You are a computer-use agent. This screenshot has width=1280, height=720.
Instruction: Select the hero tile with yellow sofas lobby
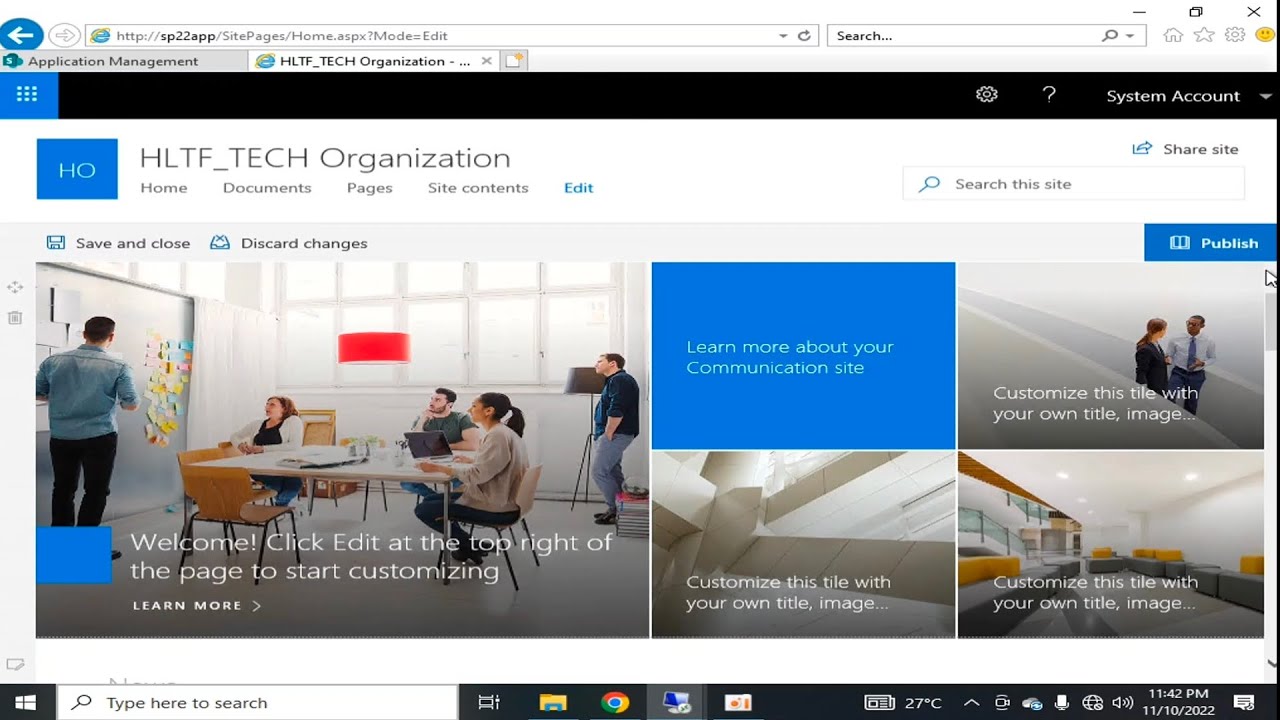pyautogui.click(x=1110, y=544)
